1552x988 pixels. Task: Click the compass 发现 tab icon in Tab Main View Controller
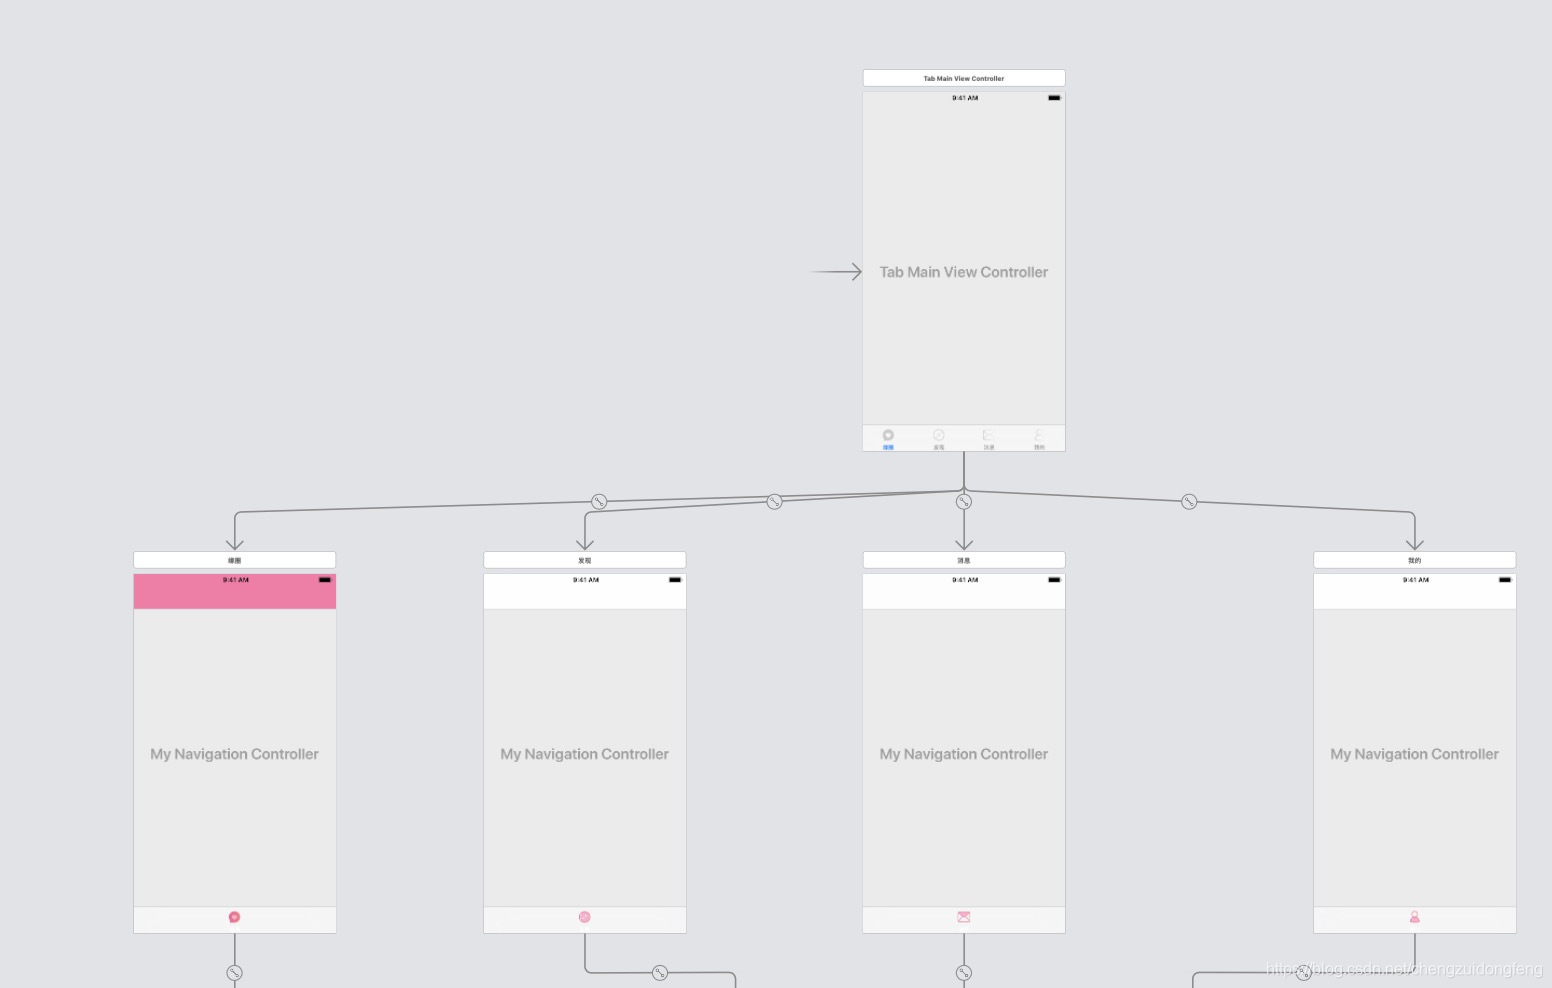939,436
